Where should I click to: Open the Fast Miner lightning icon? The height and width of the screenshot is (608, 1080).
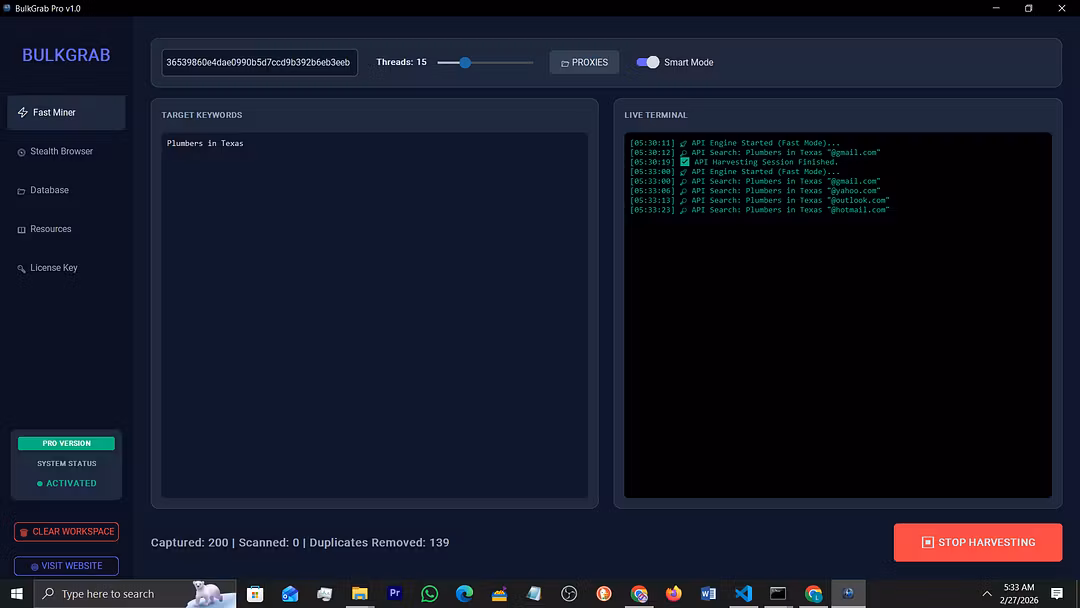[x=23, y=112]
